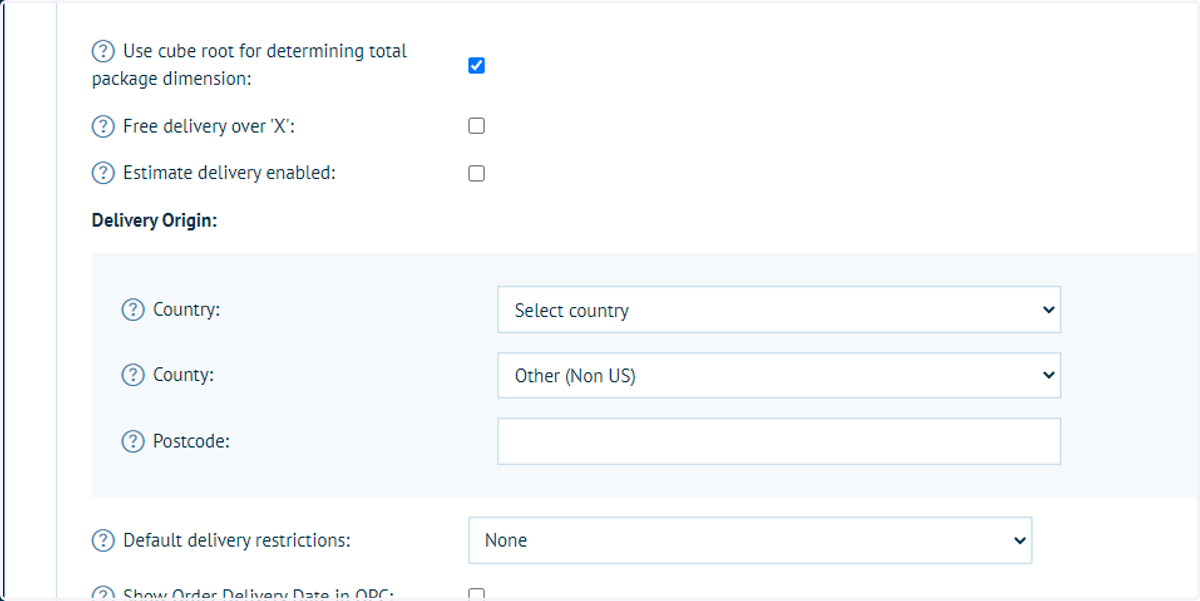Open County dropdown showing Other (Non US)
The image size is (1200, 601).
coord(779,376)
